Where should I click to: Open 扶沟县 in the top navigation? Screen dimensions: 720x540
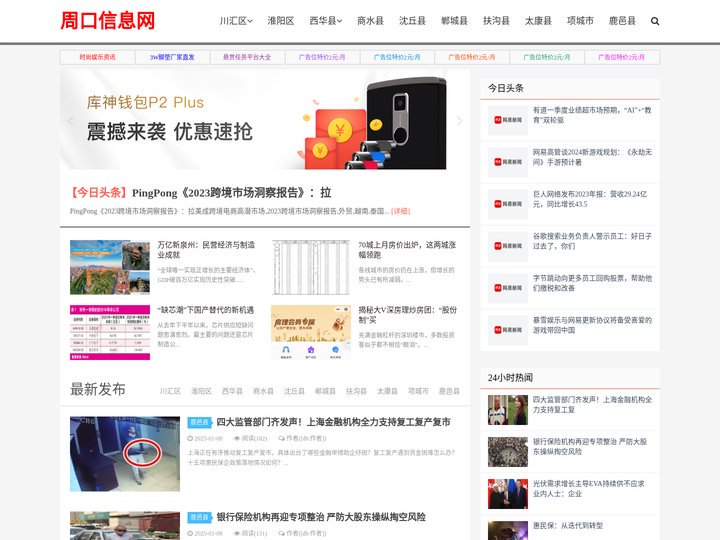click(496, 21)
